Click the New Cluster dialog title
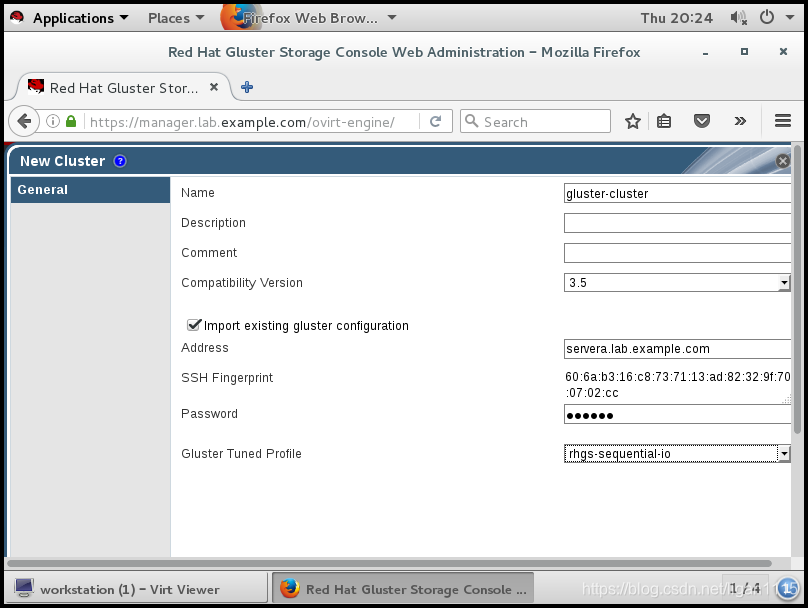Screen dimensions: 808x608 (x=62, y=161)
